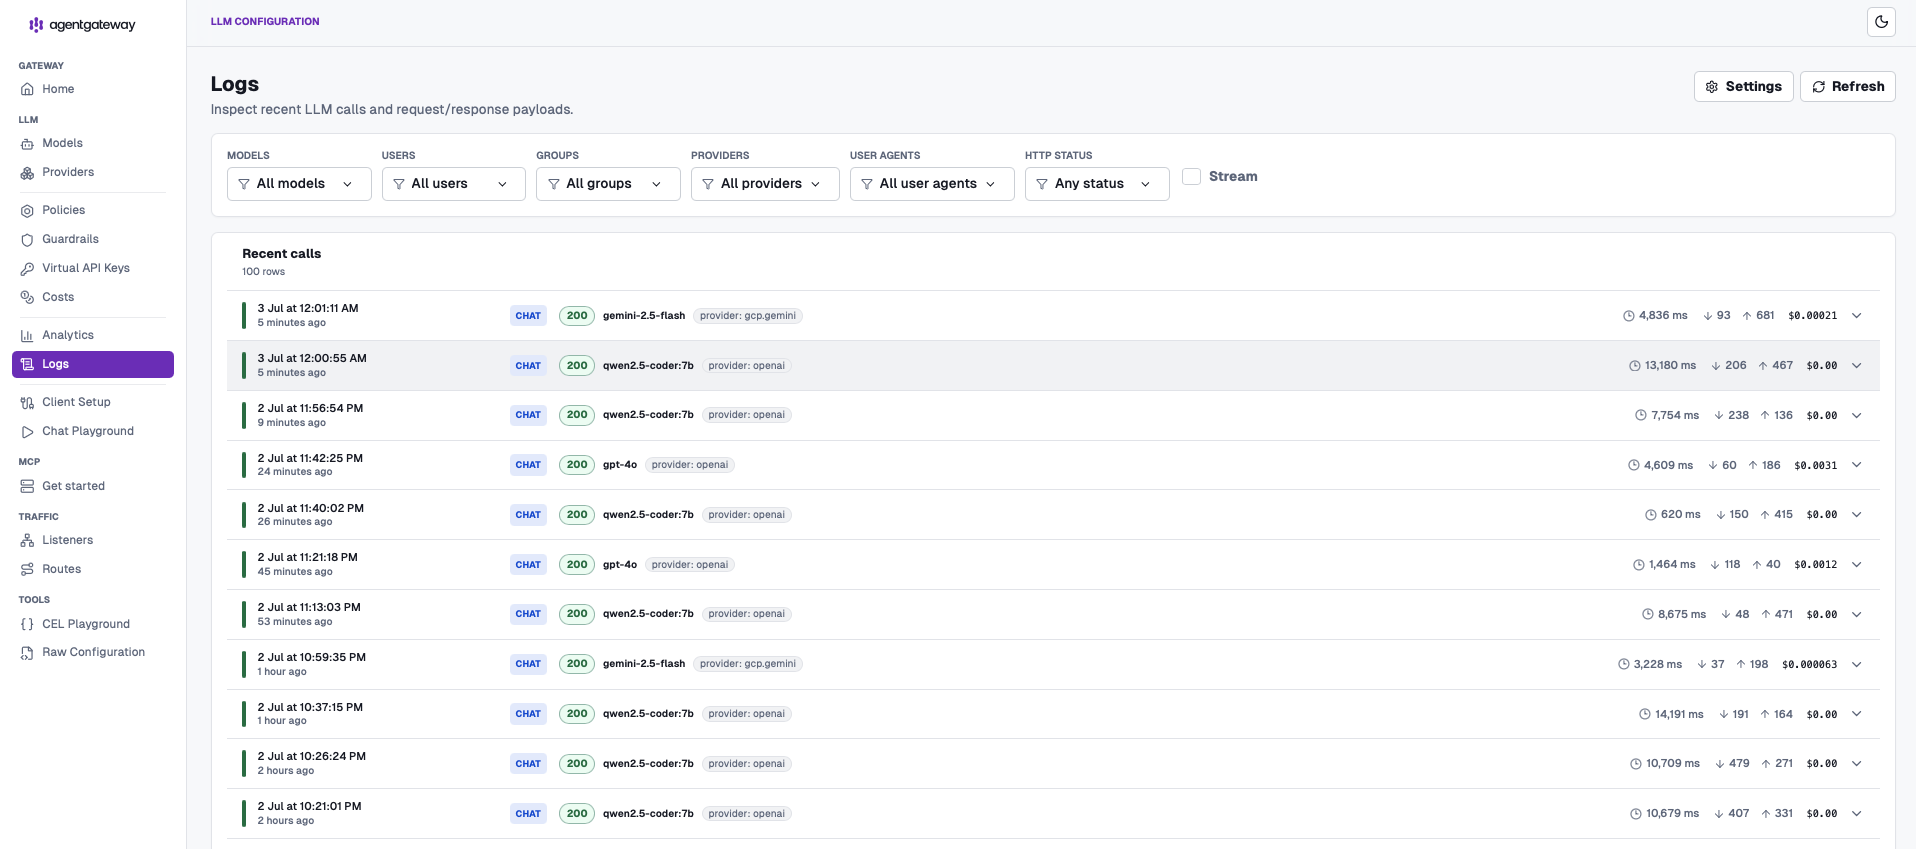Click the CEL Playground braces icon
The height and width of the screenshot is (849, 1916).
[27, 624]
